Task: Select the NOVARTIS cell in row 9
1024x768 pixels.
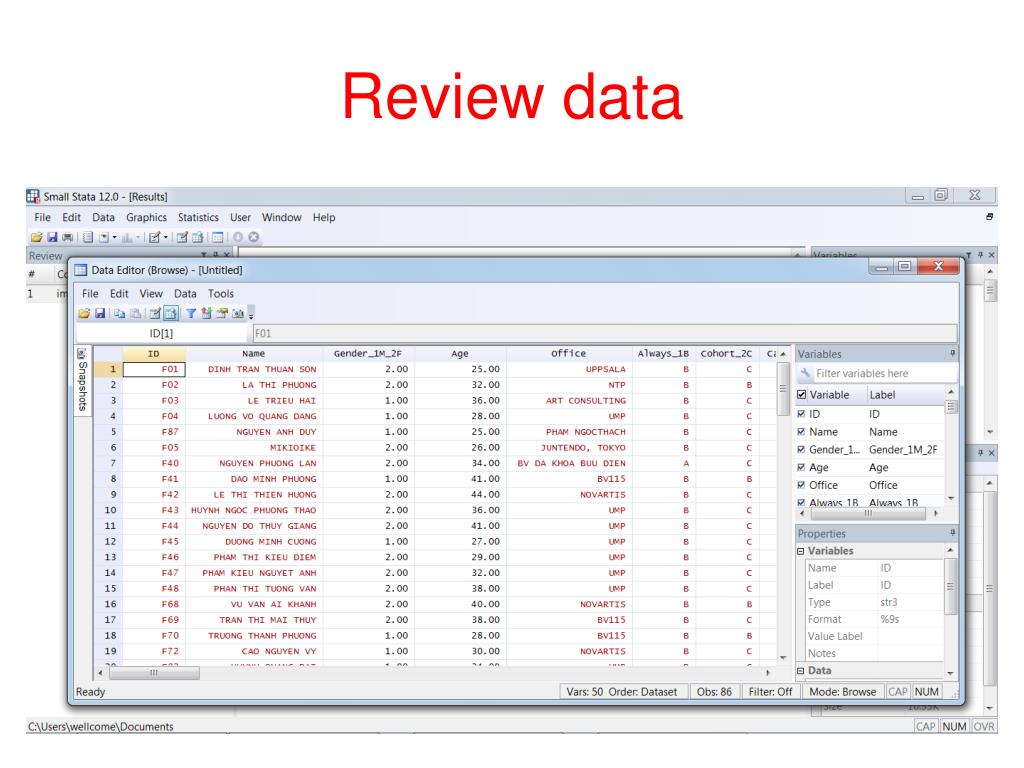Action: [569, 494]
